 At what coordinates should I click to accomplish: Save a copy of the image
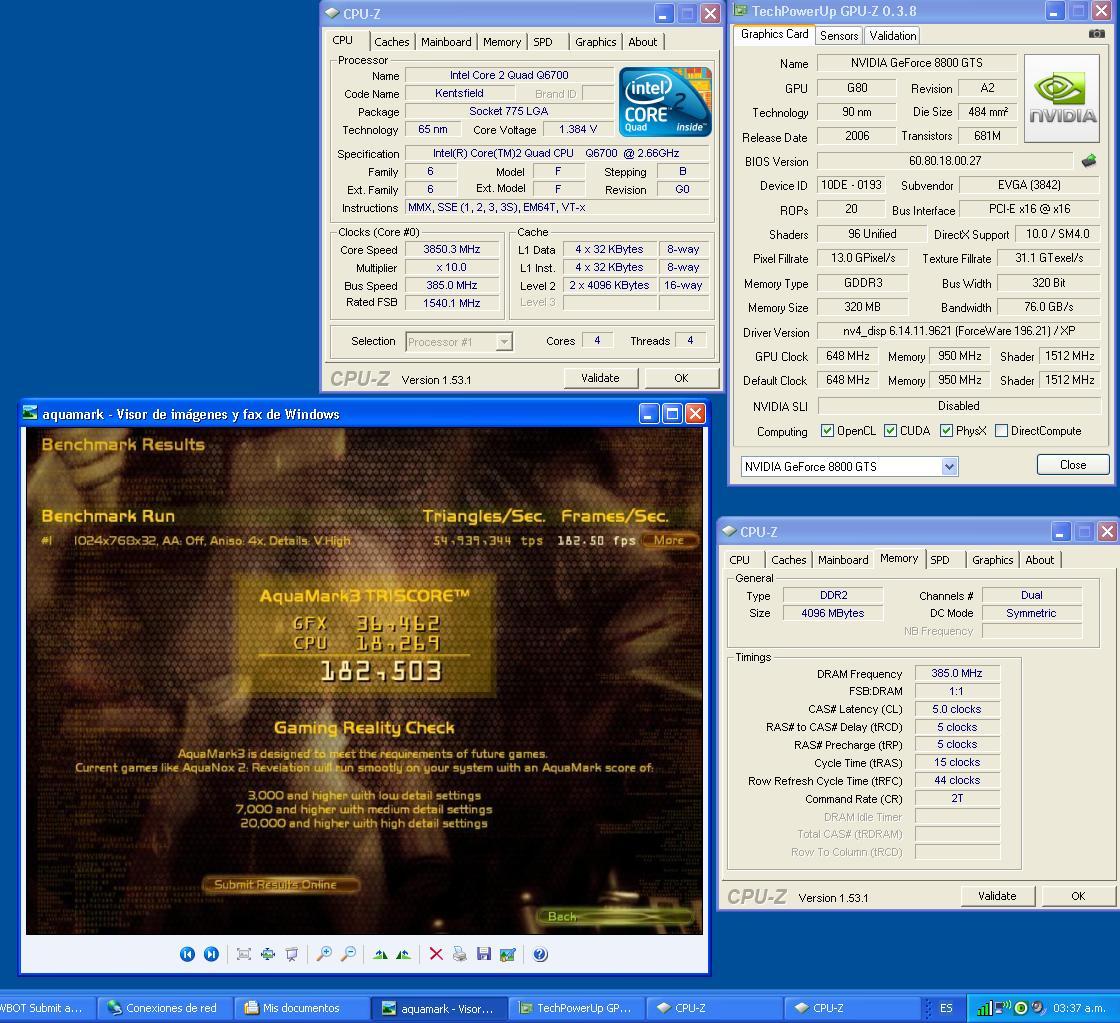coord(484,954)
